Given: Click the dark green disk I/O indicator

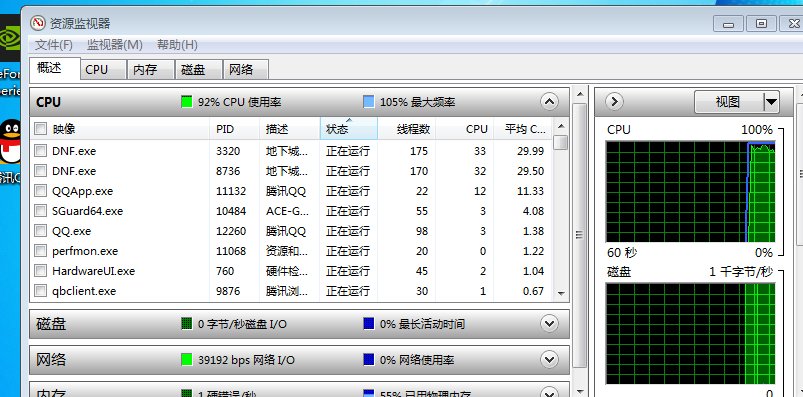Looking at the screenshot, I should click(187, 324).
